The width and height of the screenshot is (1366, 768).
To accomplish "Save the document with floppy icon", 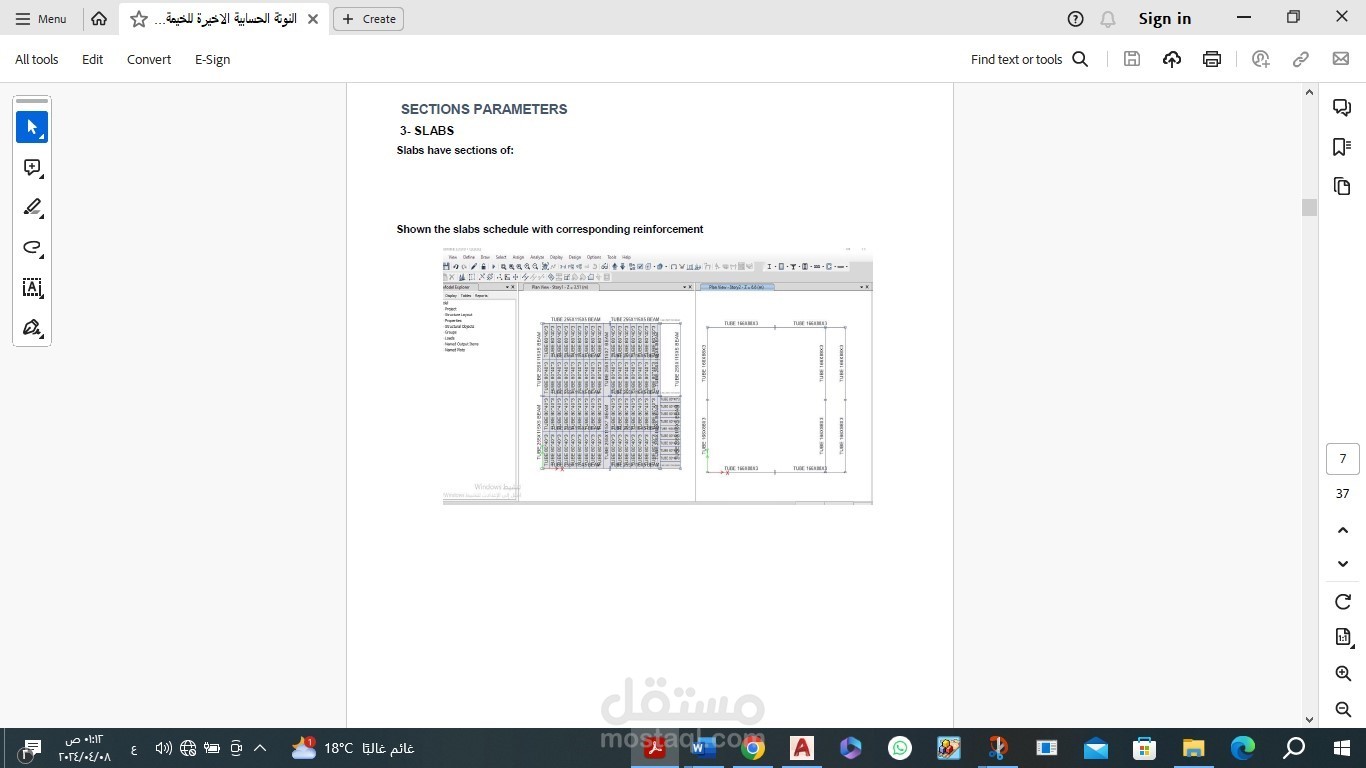I will click(1132, 59).
